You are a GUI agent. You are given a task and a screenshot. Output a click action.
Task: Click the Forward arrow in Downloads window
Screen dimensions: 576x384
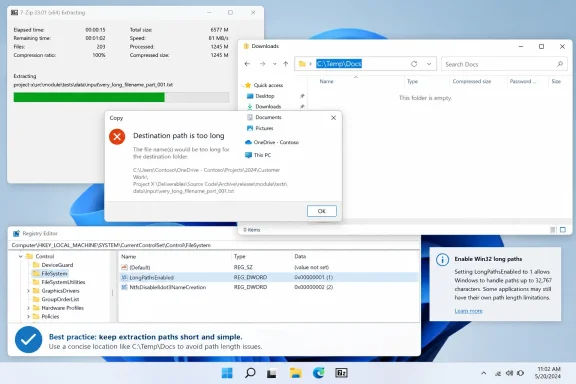262,64
